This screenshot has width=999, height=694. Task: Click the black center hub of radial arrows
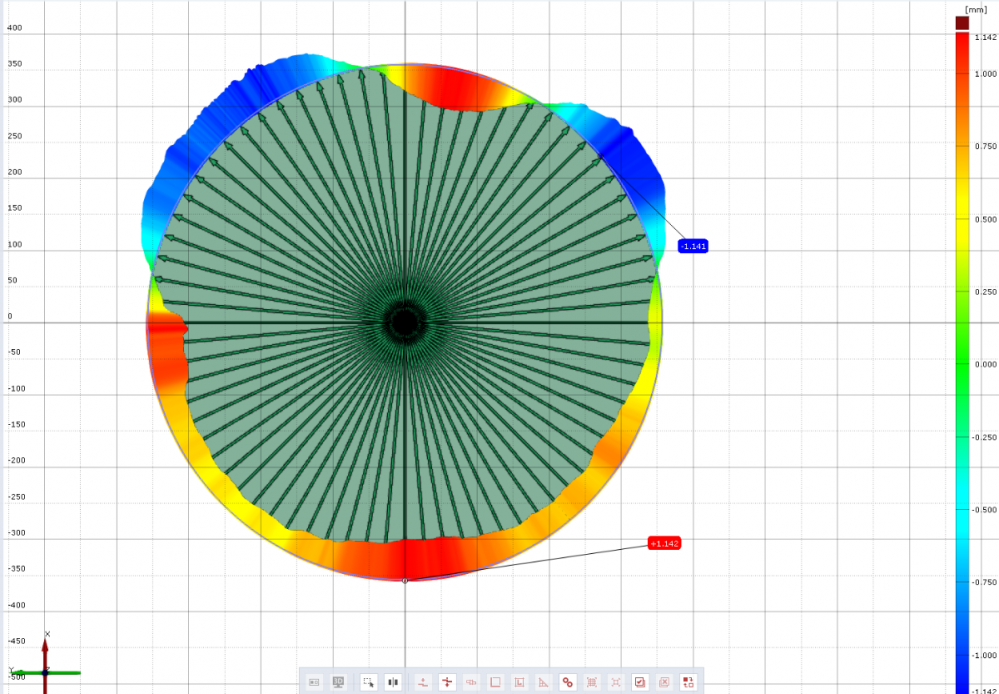(x=405, y=322)
